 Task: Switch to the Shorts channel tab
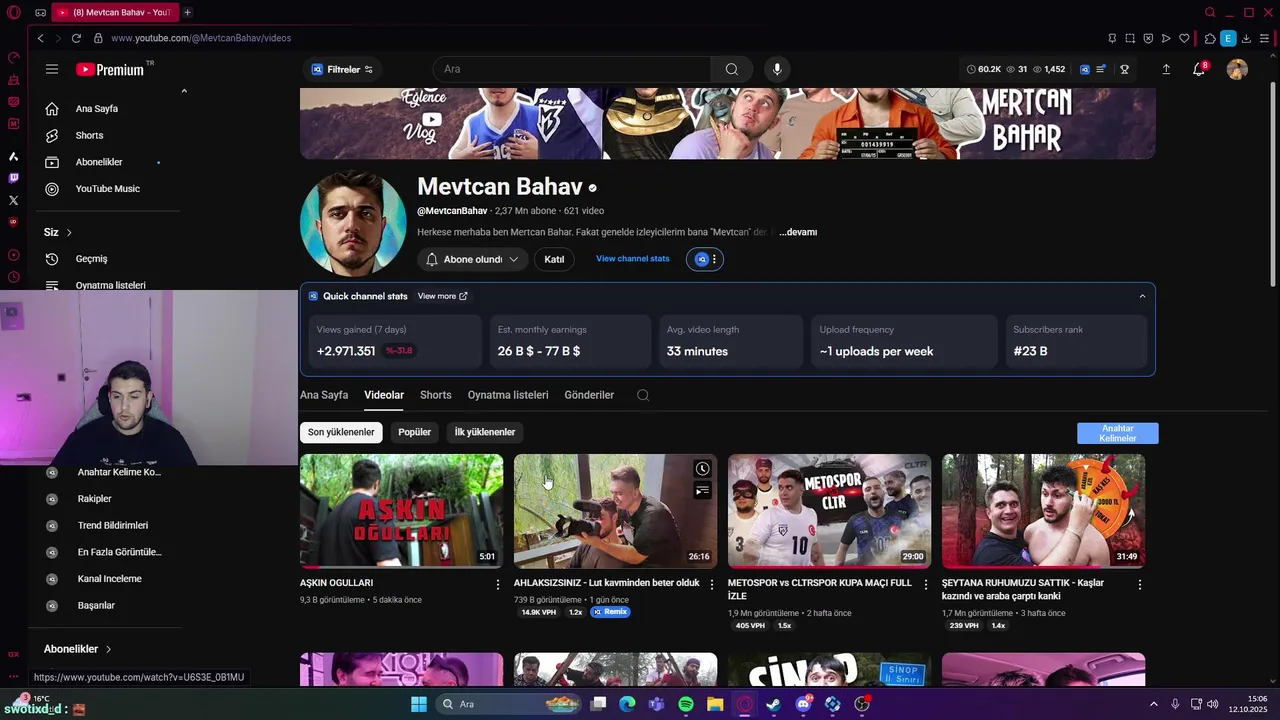435,395
